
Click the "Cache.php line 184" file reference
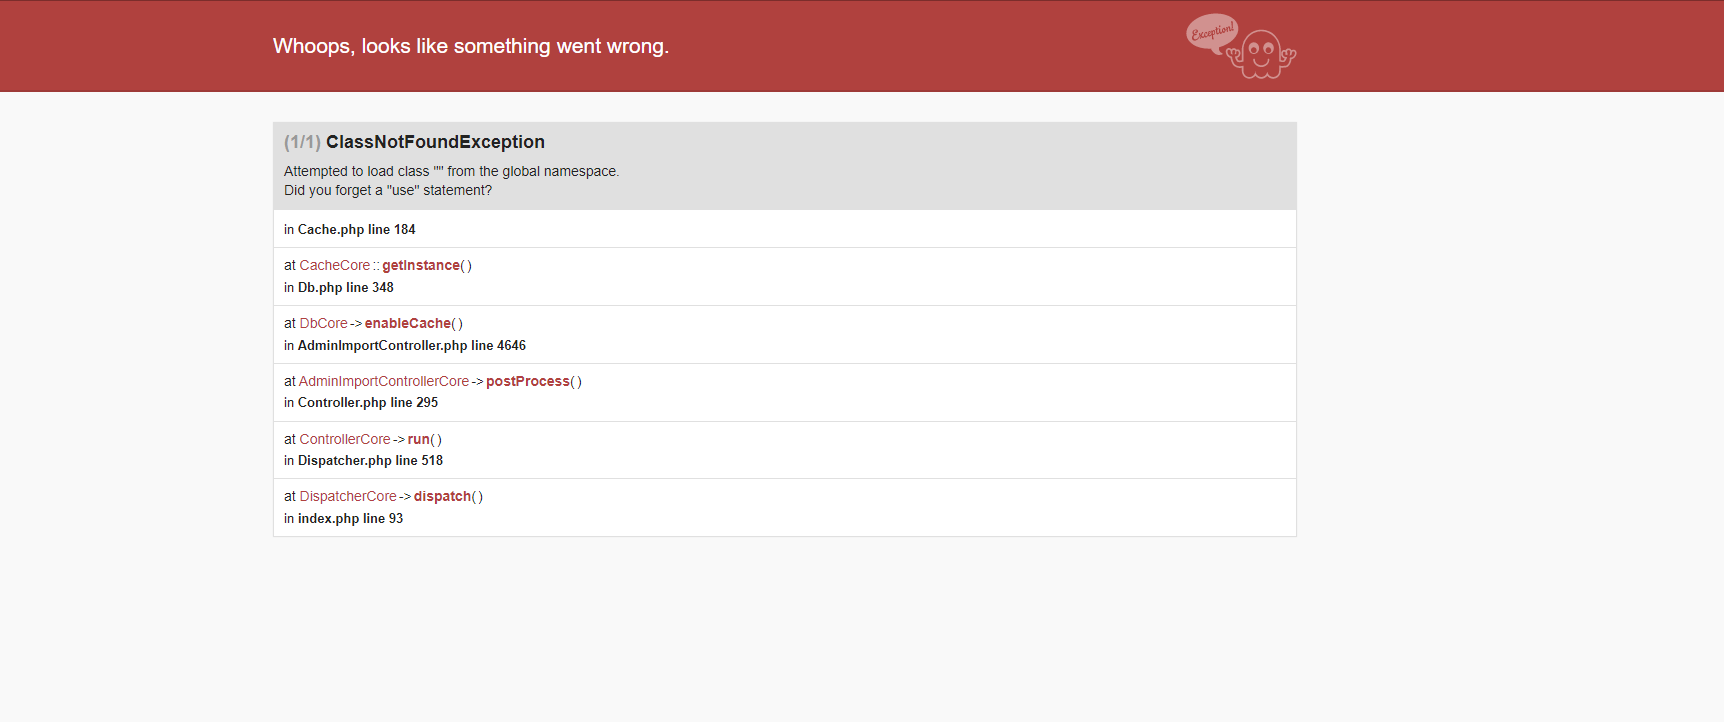click(356, 230)
